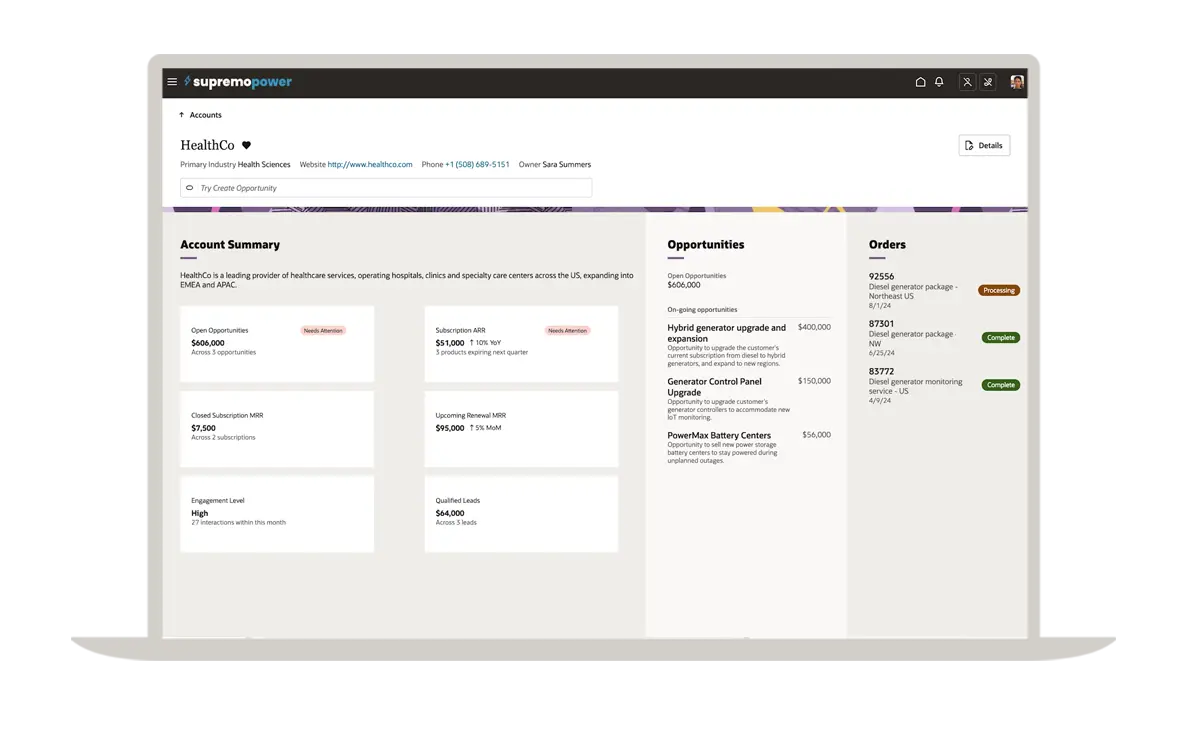Open Generator Control Panel Upgrade opportunity

(x=714, y=387)
